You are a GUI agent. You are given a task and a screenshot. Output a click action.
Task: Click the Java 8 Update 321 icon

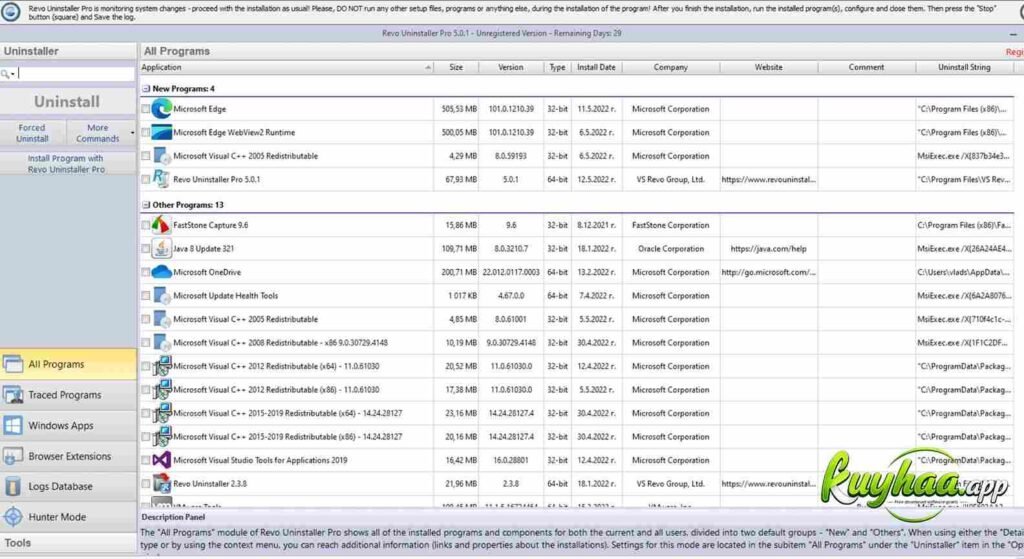click(161, 249)
